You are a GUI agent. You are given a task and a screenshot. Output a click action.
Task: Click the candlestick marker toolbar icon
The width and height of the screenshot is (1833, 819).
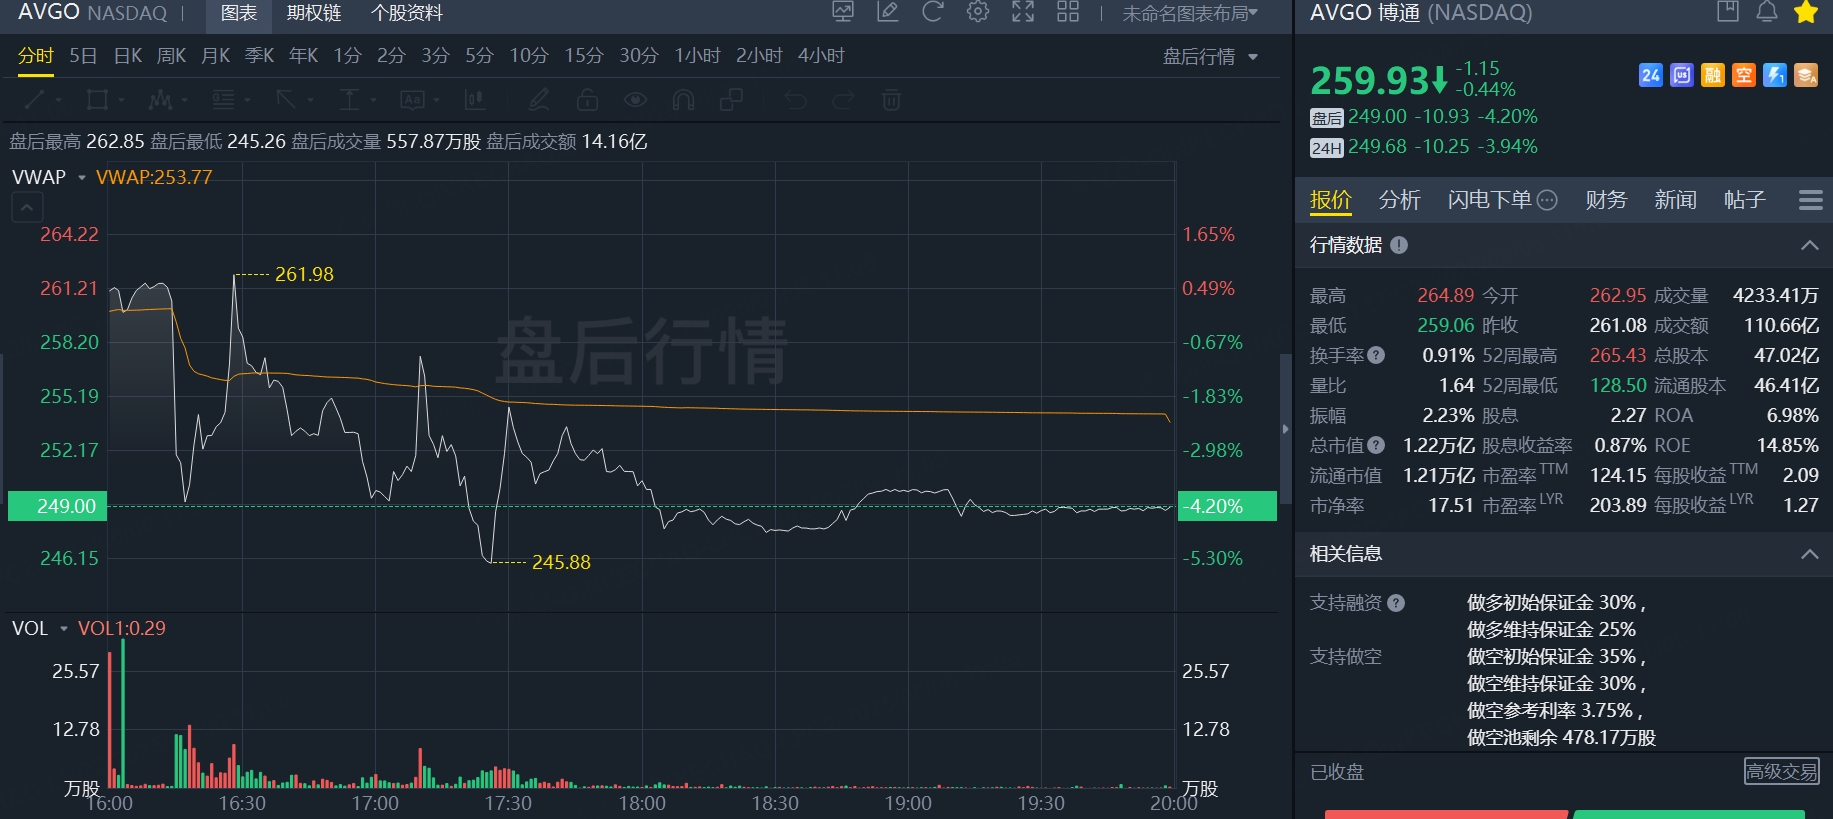click(475, 99)
